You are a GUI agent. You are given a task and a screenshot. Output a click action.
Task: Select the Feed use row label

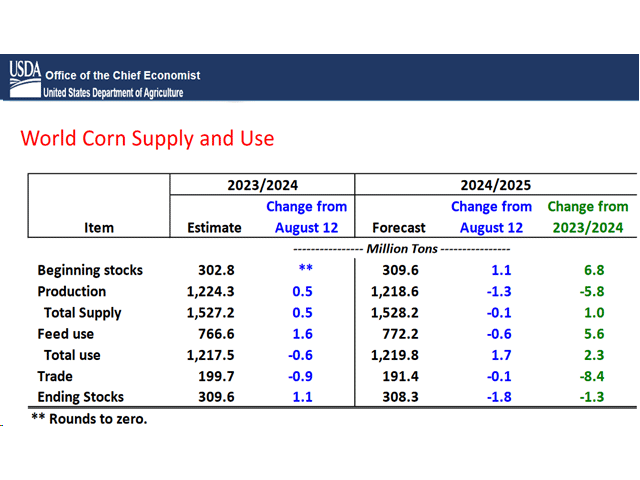[69, 333]
